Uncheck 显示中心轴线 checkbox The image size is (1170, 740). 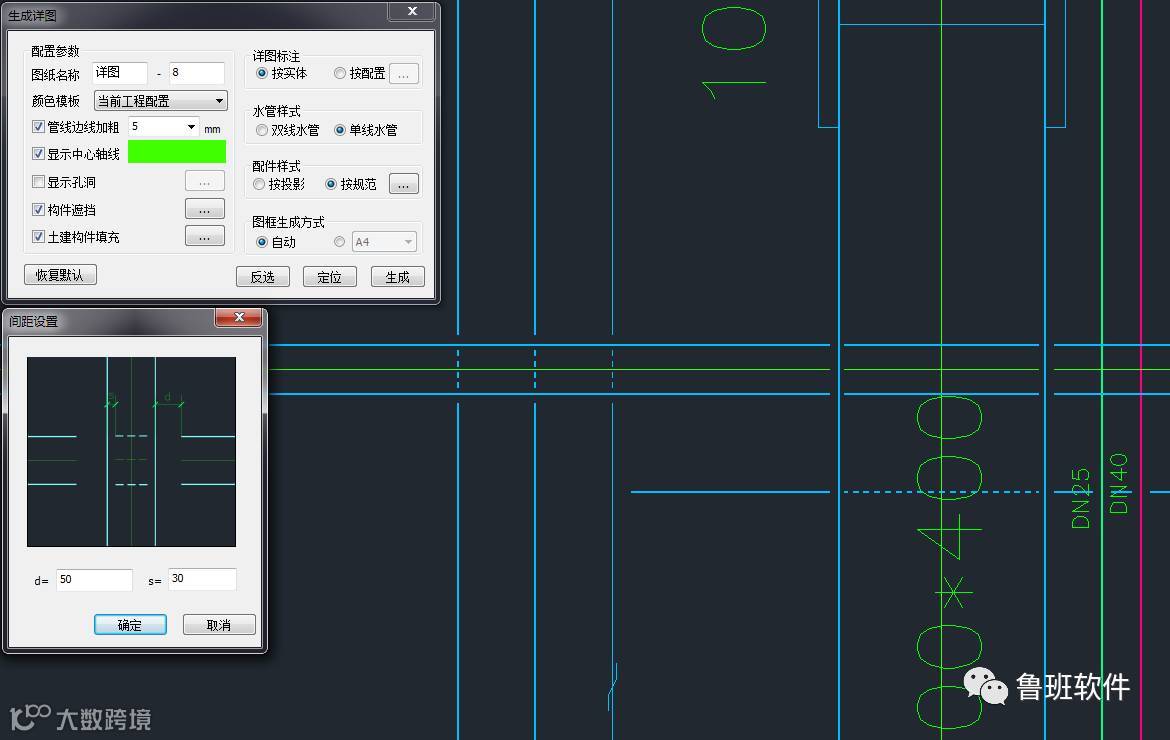[38, 154]
